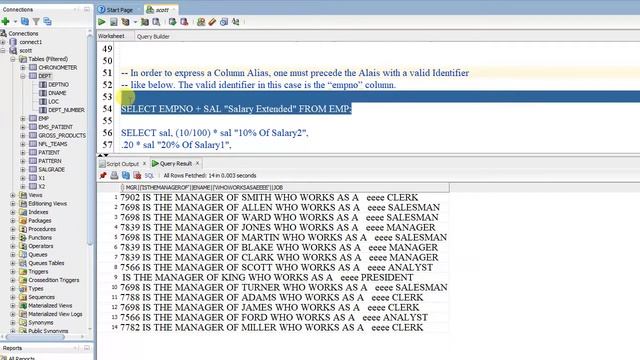Screen dimensions: 640x360
Task: Open the Explain Plan dropdown arrow
Action: pyautogui.click(x=135, y=22)
